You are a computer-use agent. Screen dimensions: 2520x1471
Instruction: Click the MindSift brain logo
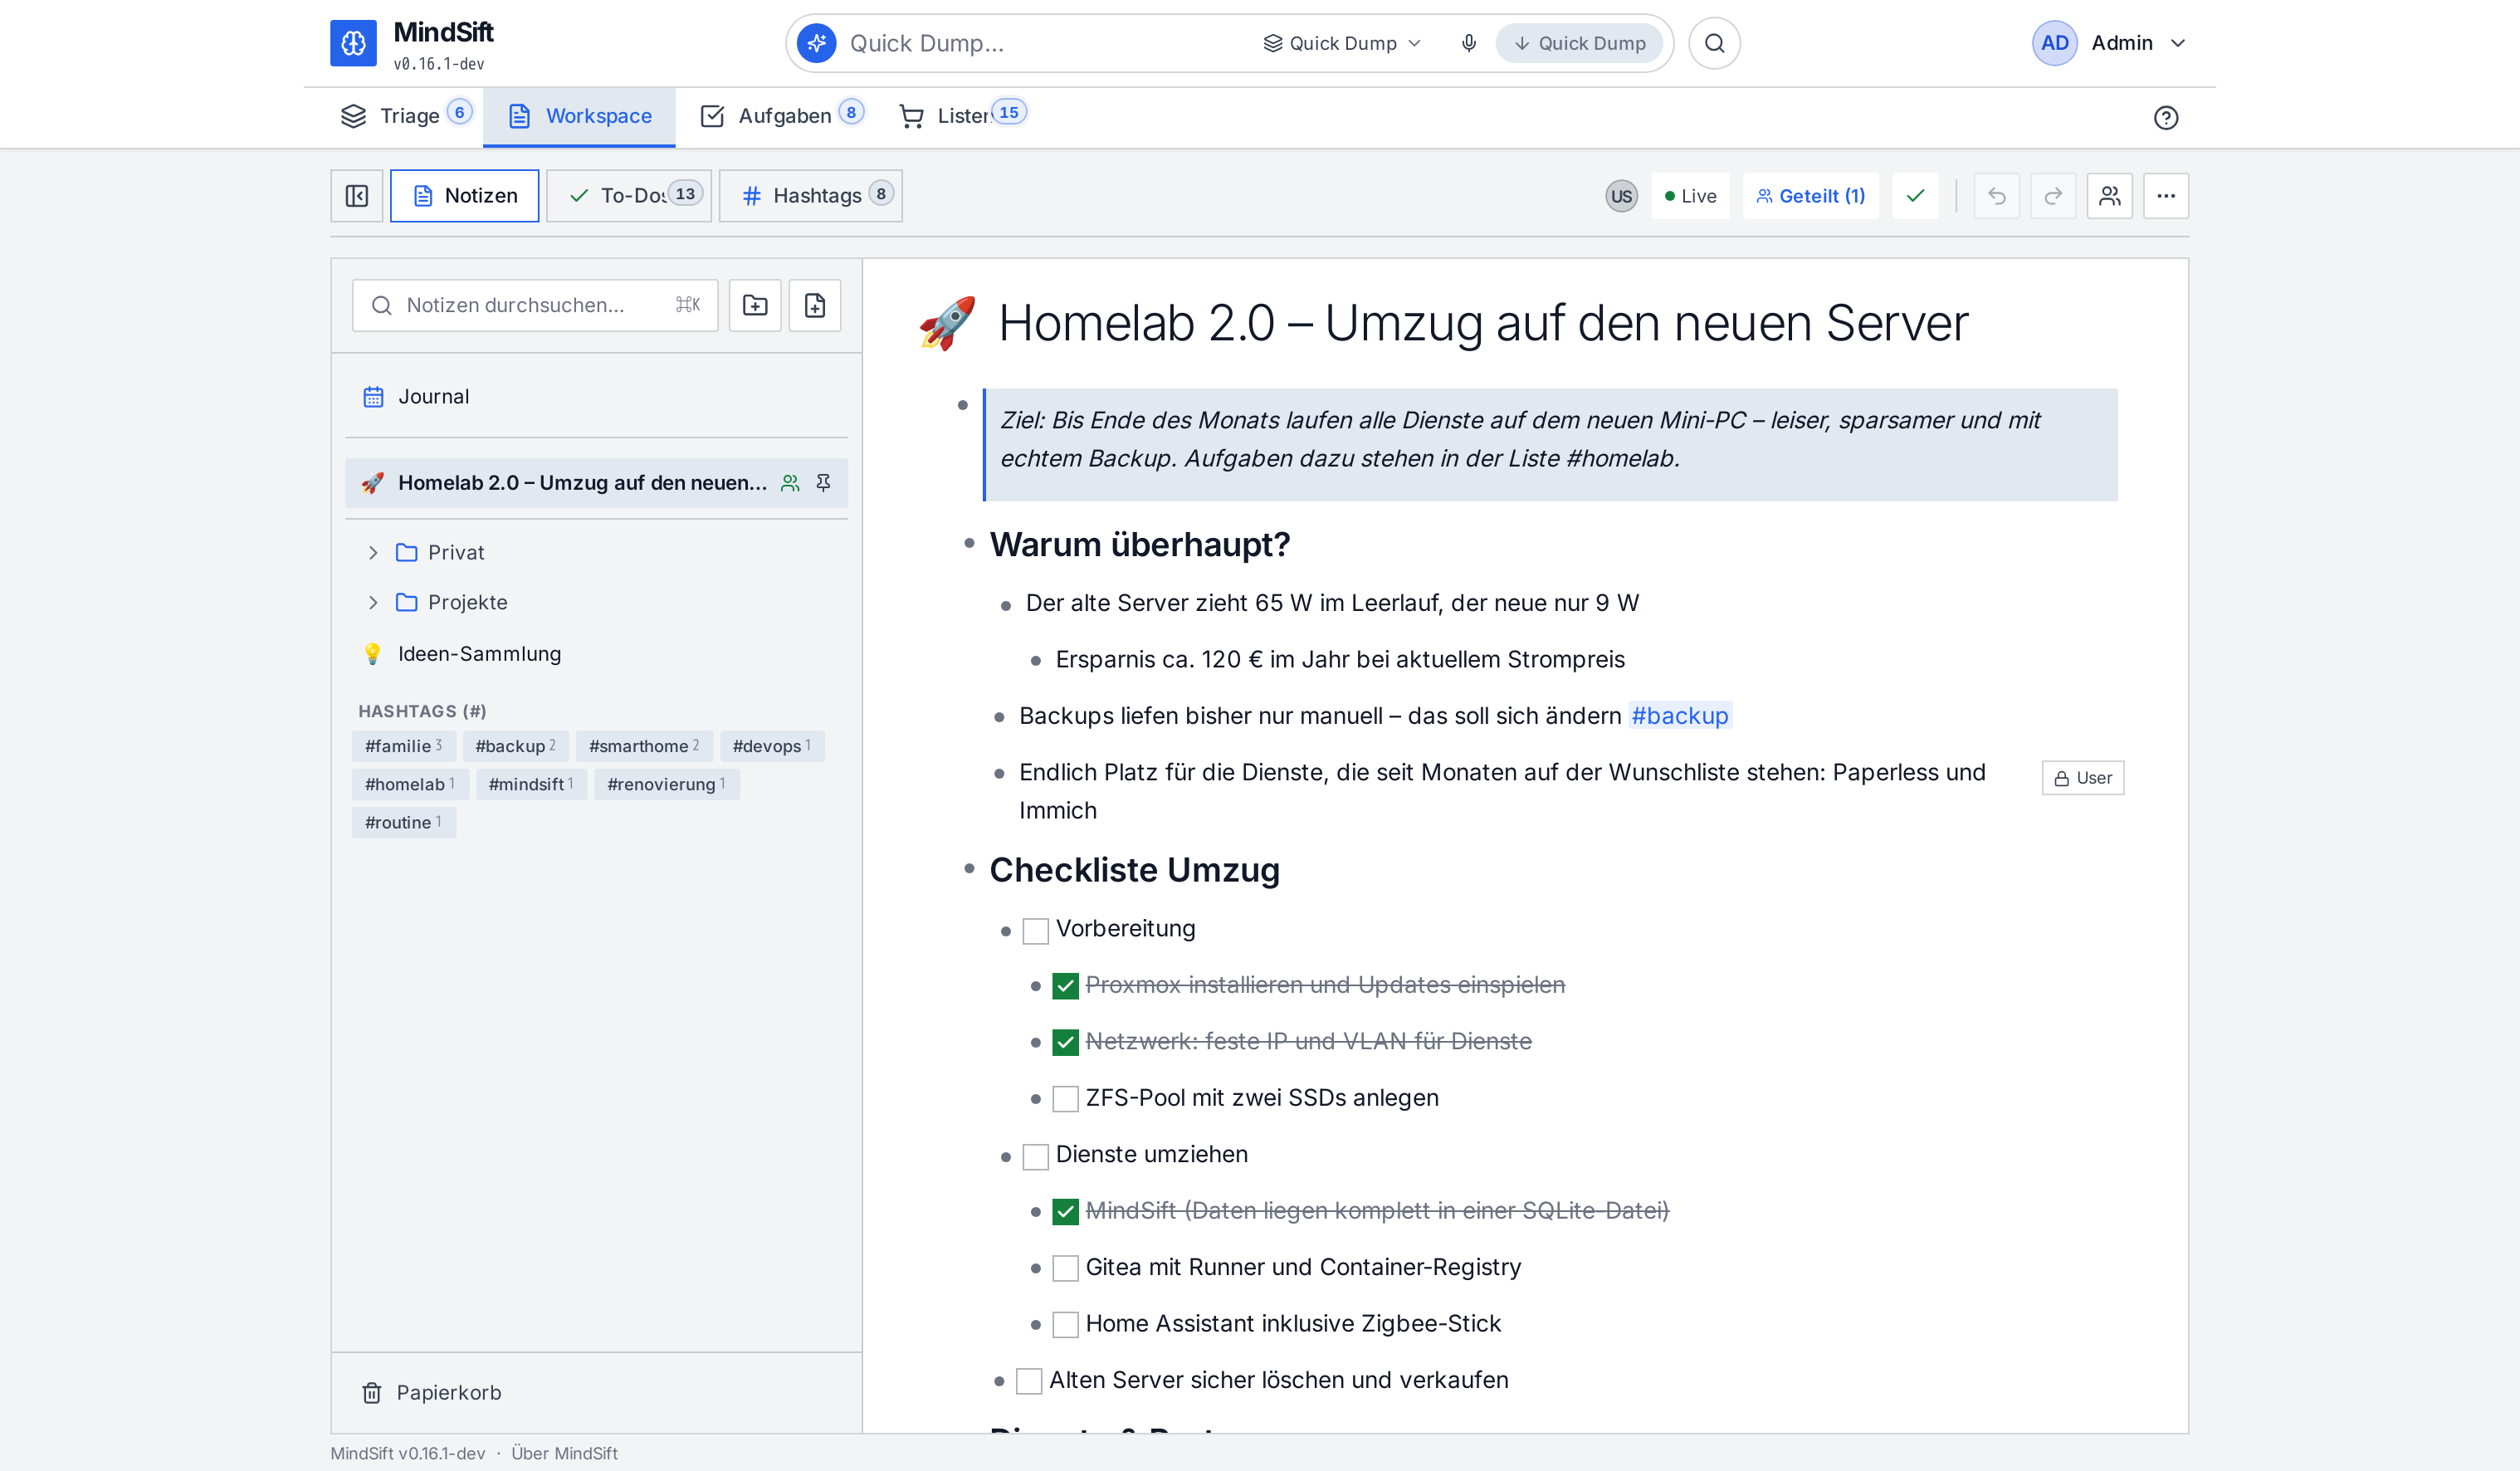pos(353,43)
